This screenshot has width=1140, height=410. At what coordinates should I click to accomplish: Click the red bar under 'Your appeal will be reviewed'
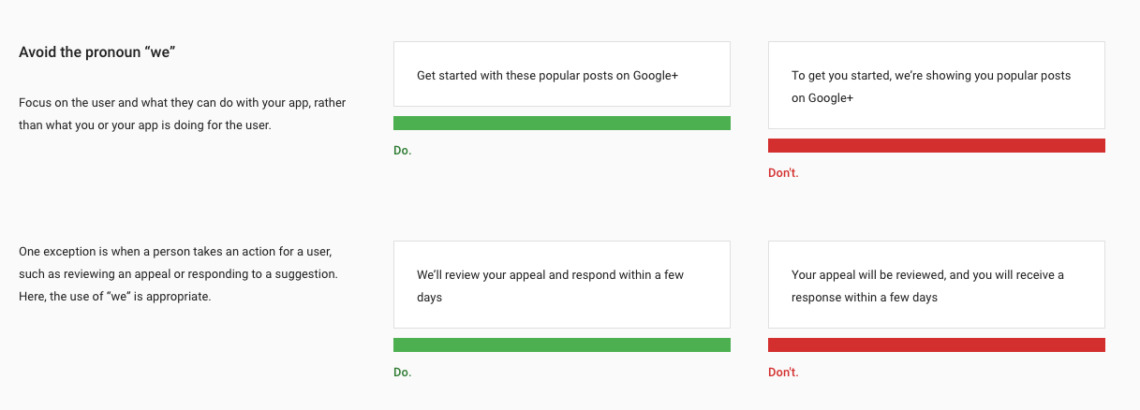click(x=936, y=345)
